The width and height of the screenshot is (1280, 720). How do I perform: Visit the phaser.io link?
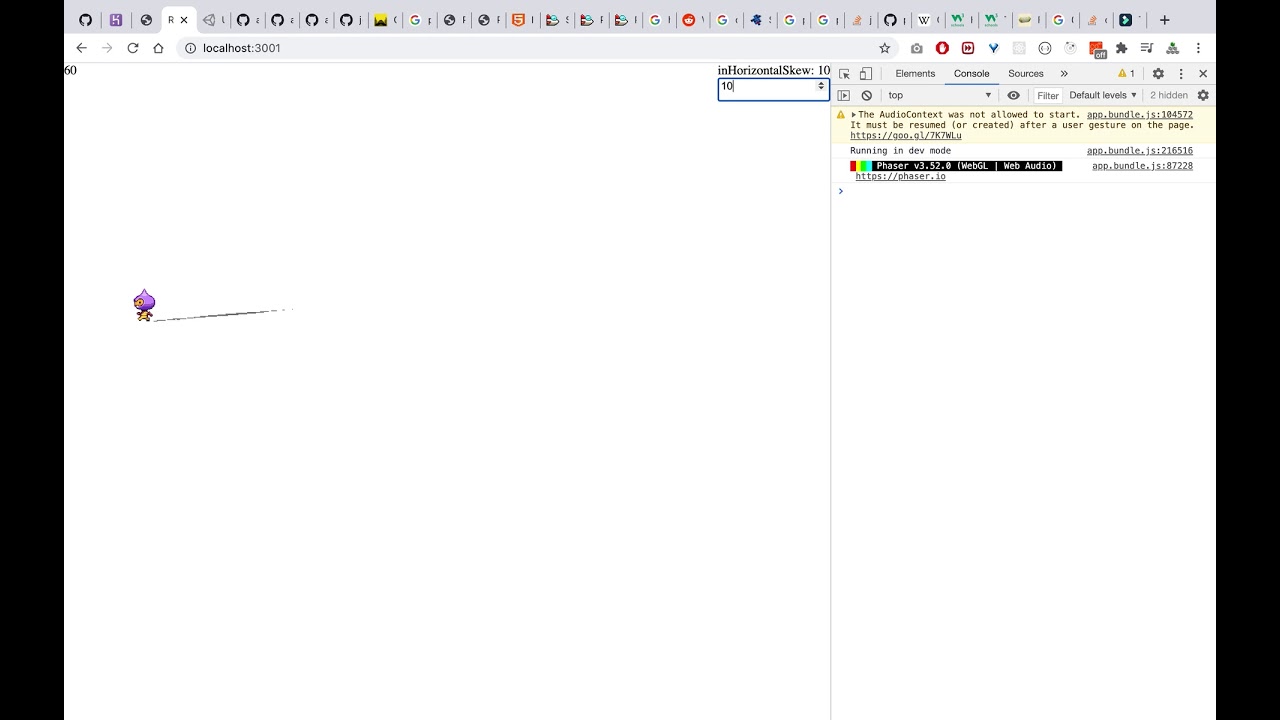tap(900, 177)
